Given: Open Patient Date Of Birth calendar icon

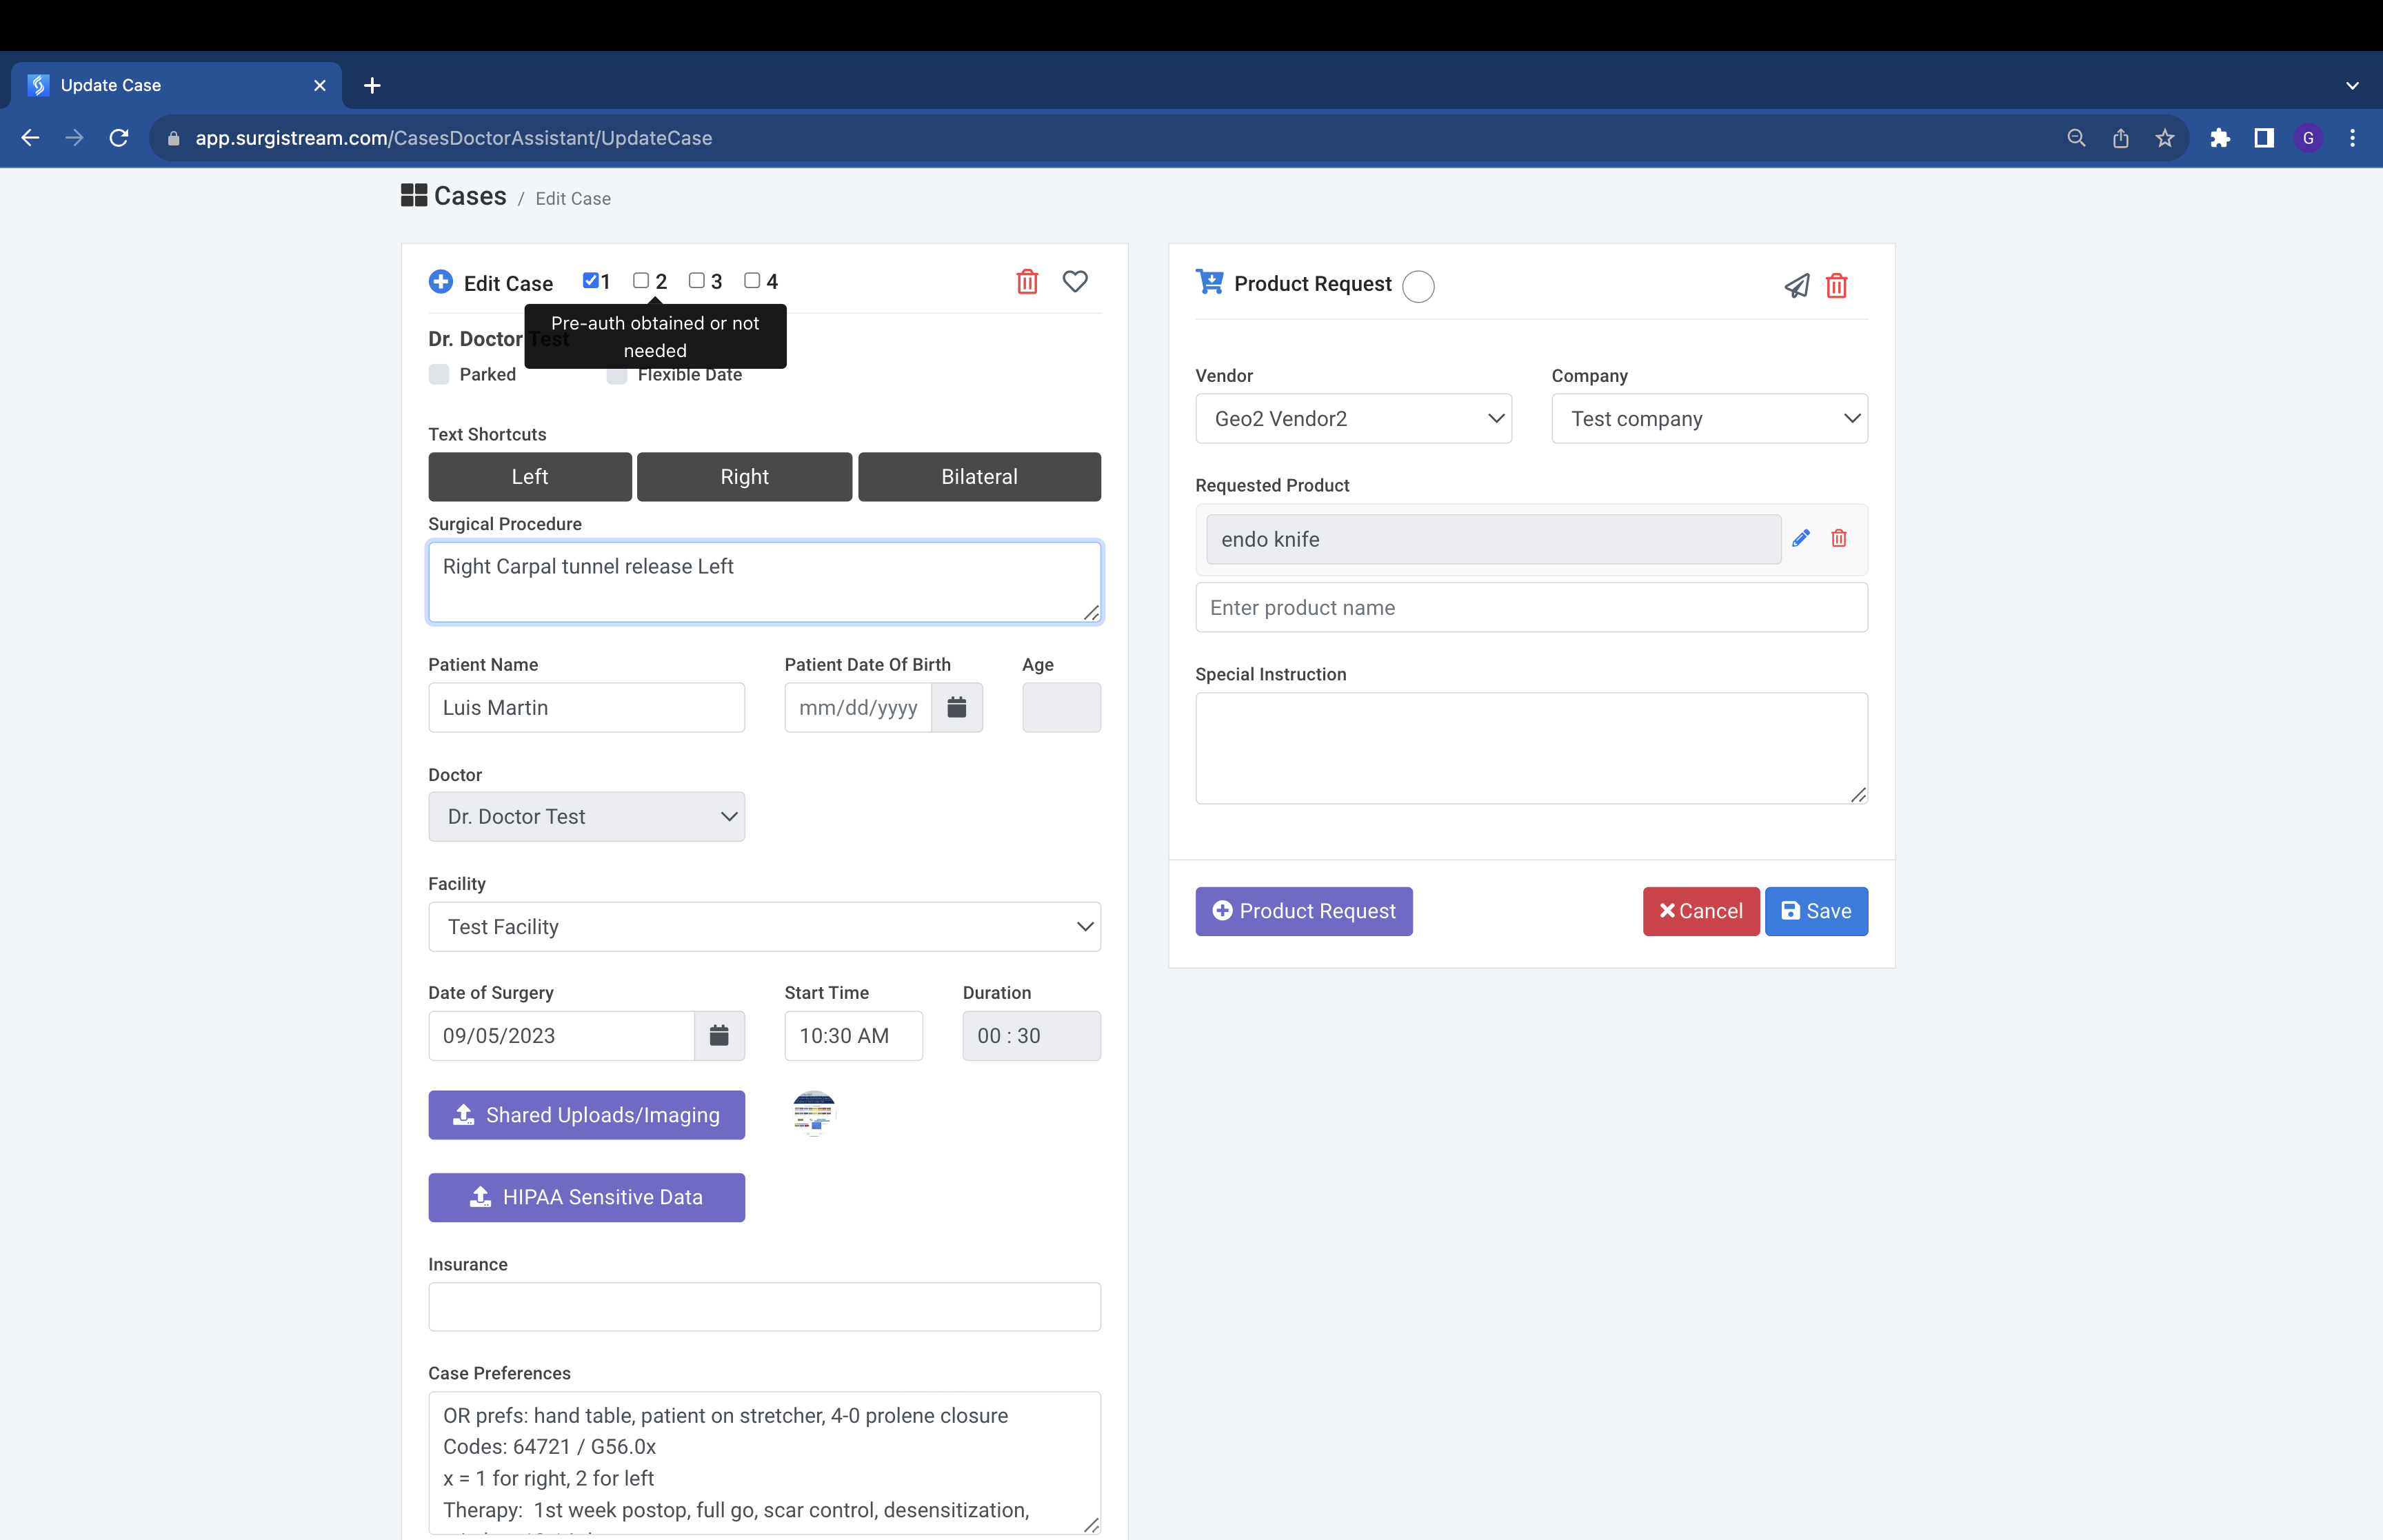Looking at the screenshot, I should (956, 707).
